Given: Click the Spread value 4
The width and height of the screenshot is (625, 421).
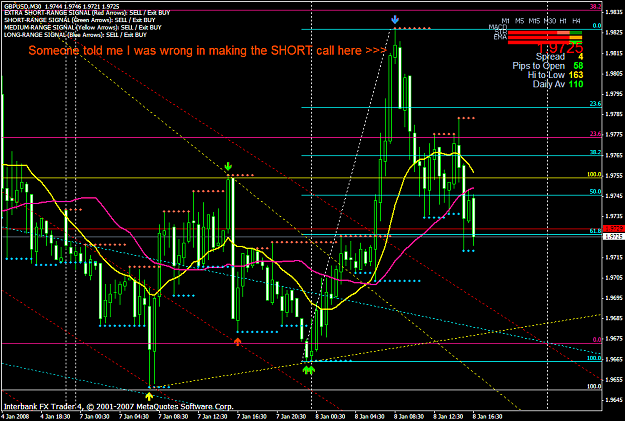Looking at the screenshot, I should coord(580,57).
